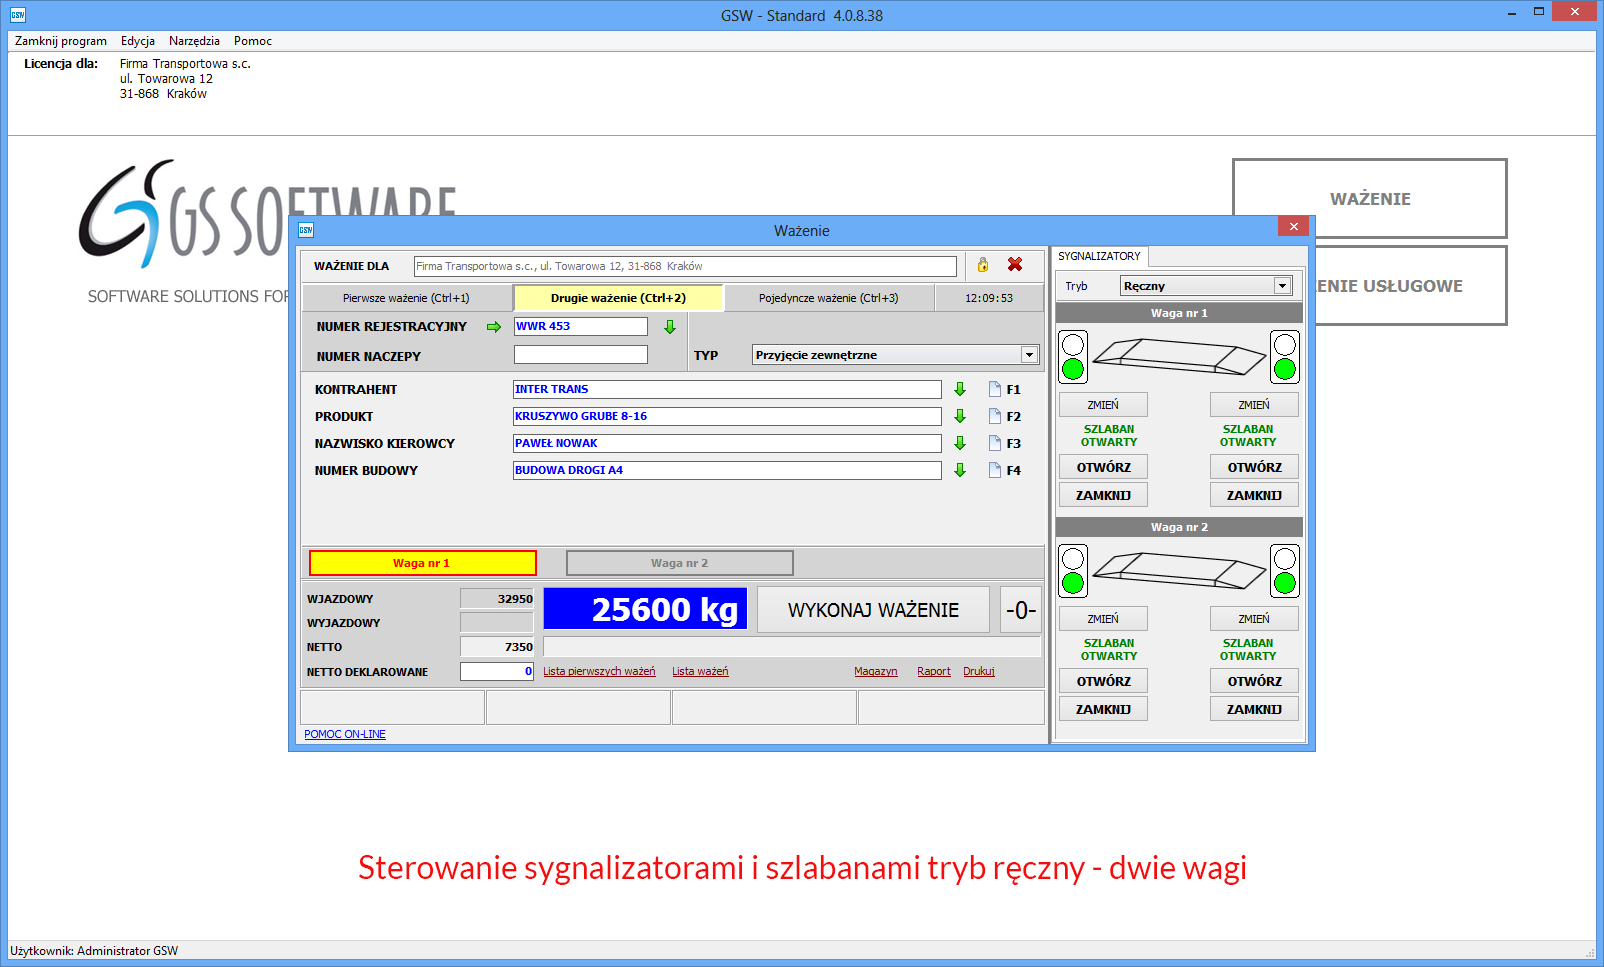Click green down arrow for Kontrahent field
The image size is (1604, 967).
pyautogui.click(x=960, y=389)
